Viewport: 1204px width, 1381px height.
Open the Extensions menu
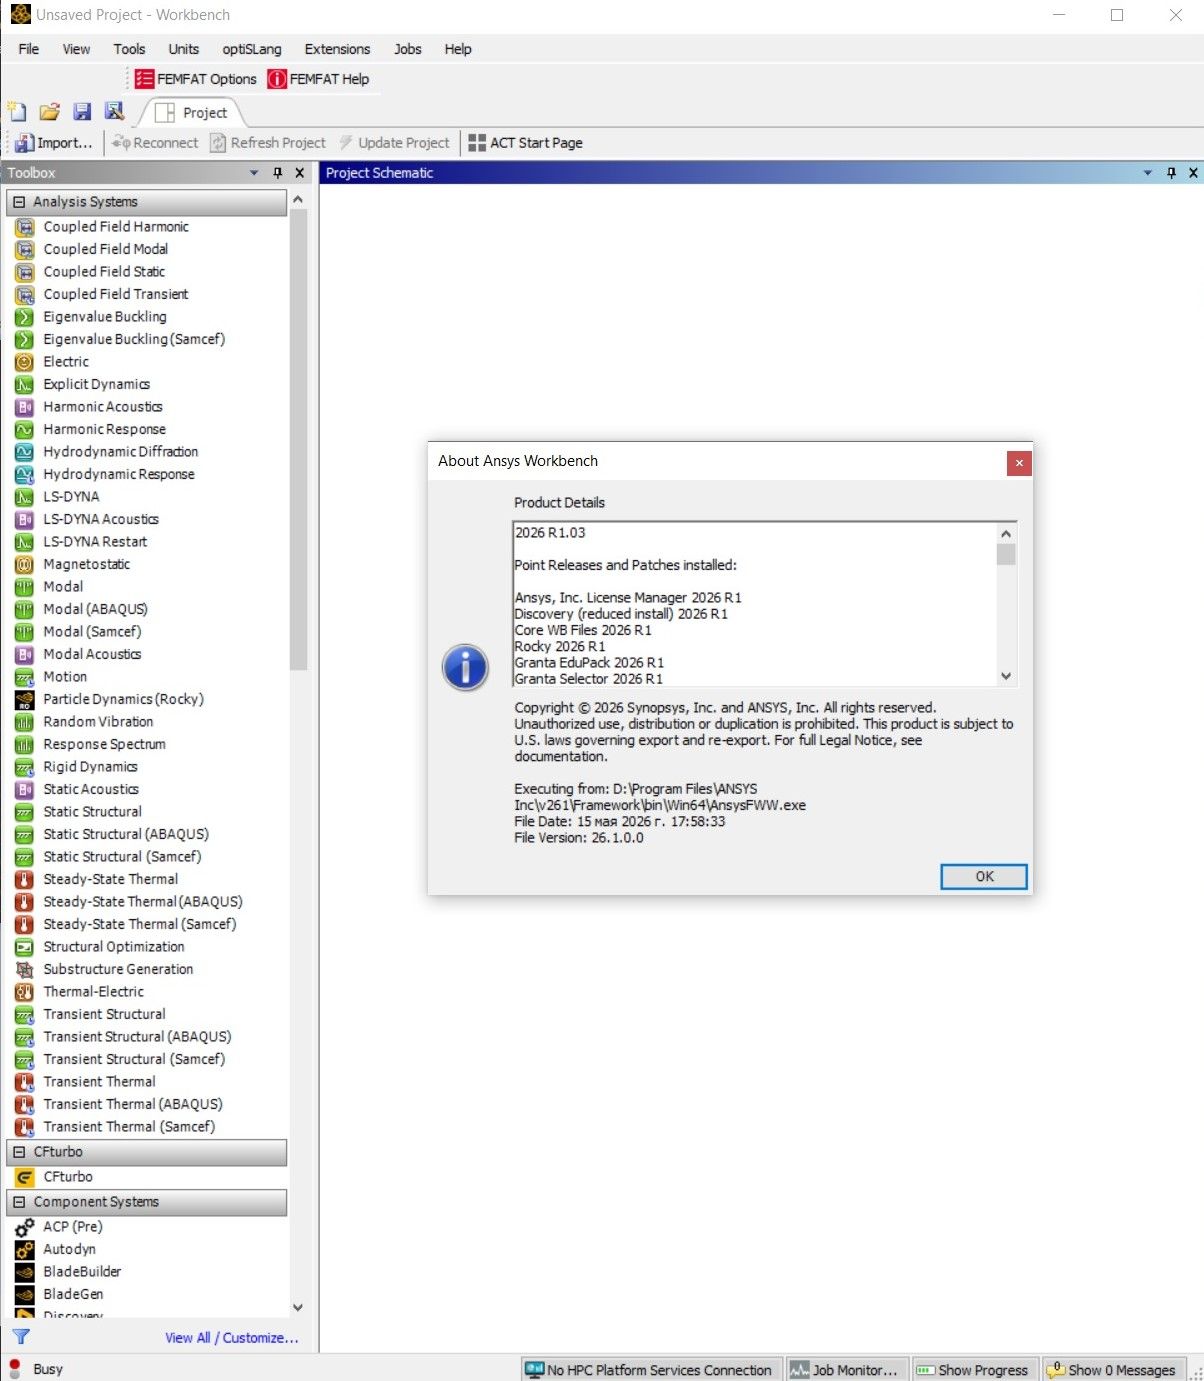pyautogui.click(x=337, y=49)
